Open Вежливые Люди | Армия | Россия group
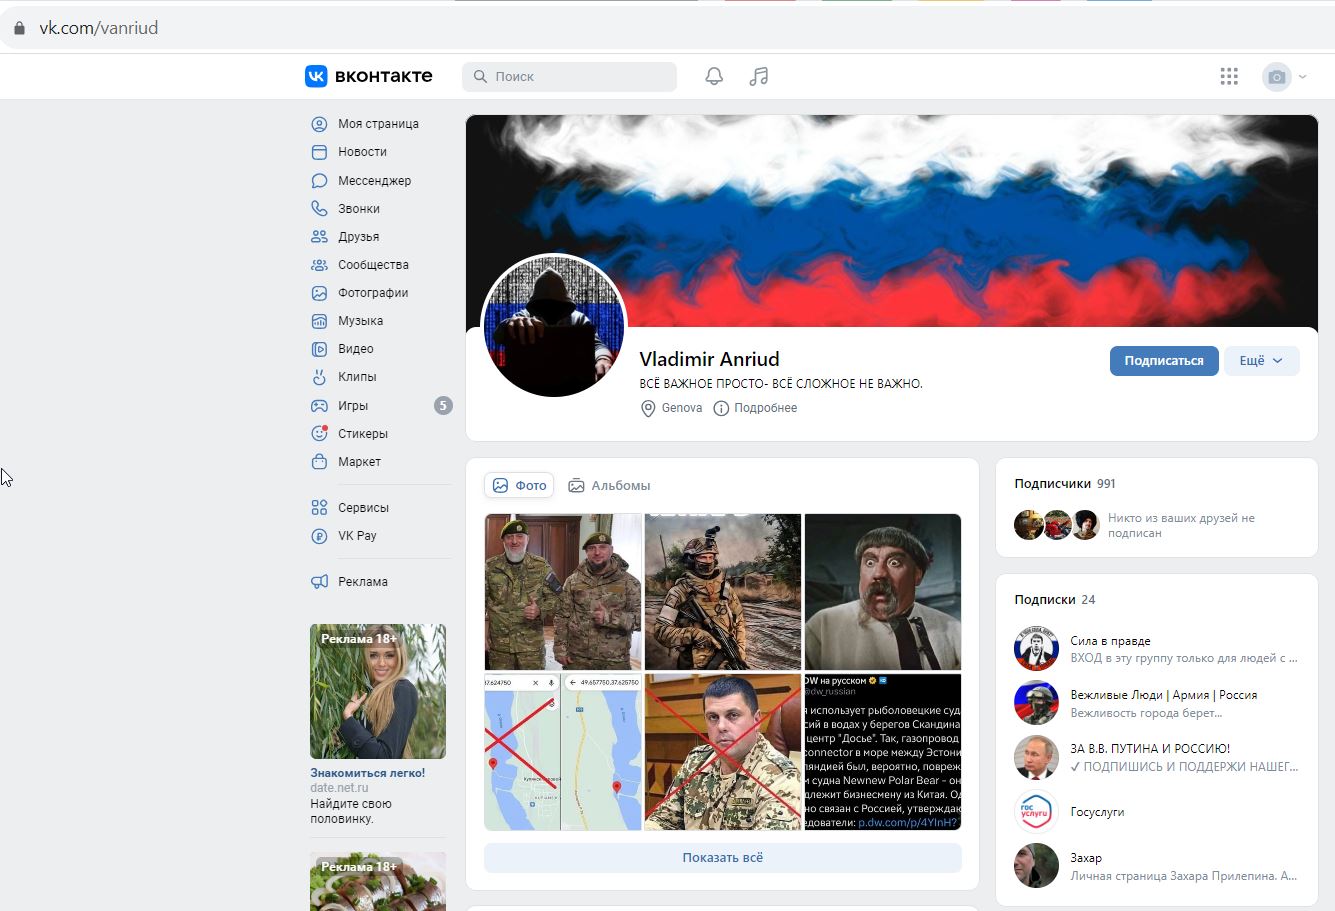This screenshot has width=1335, height=911. [1164, 695]
